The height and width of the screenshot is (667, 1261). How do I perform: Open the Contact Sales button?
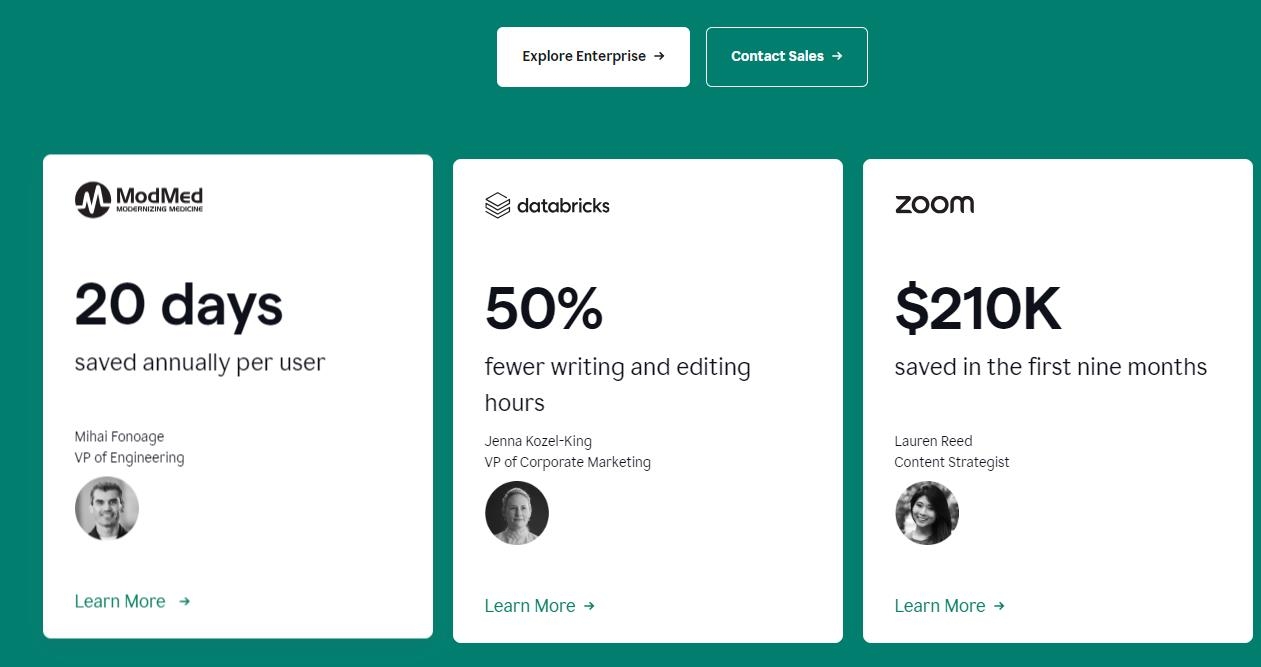787,57
